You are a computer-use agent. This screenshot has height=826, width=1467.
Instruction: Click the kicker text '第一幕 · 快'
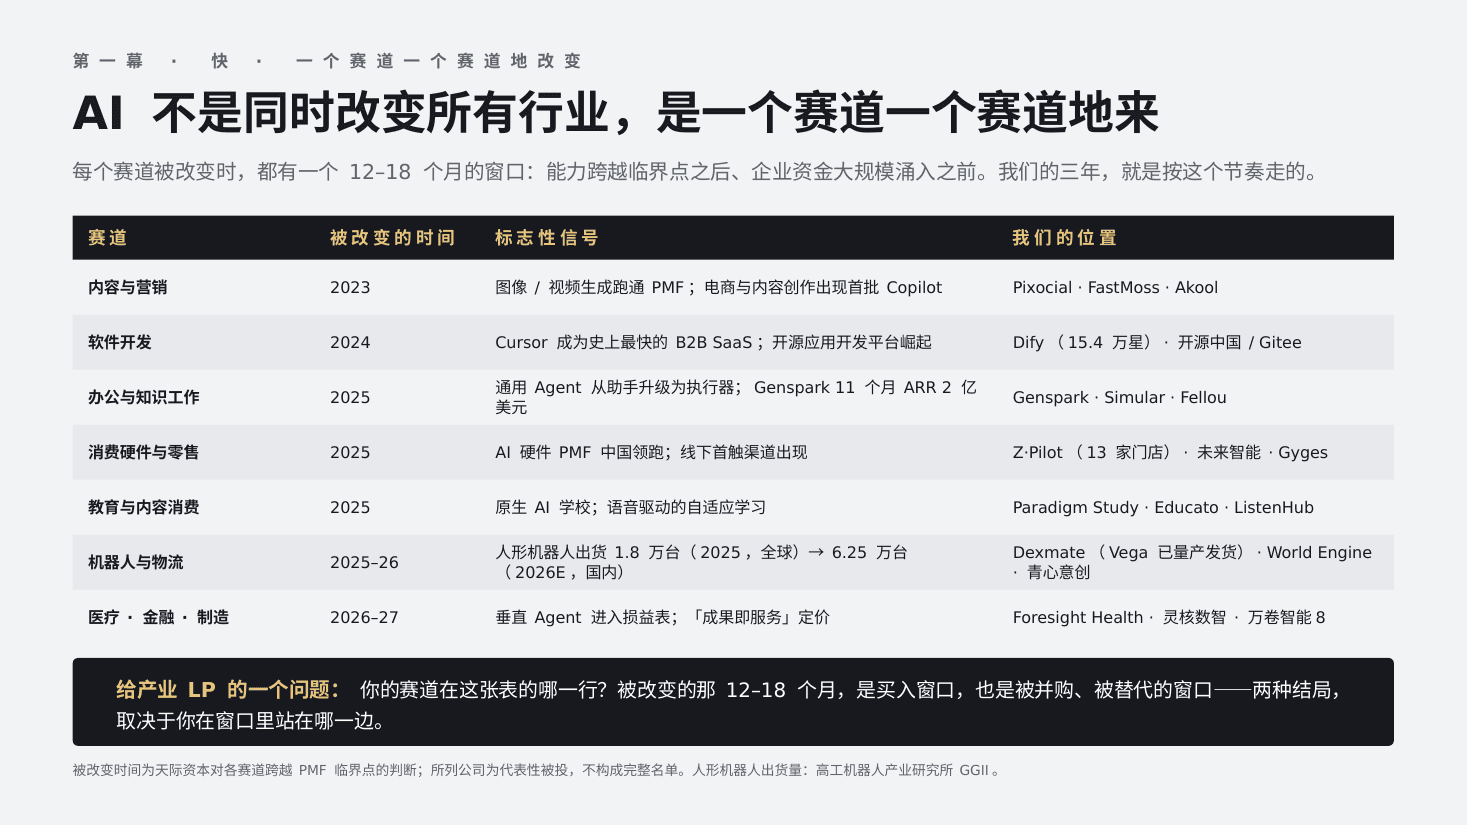(x=151, y=61)
